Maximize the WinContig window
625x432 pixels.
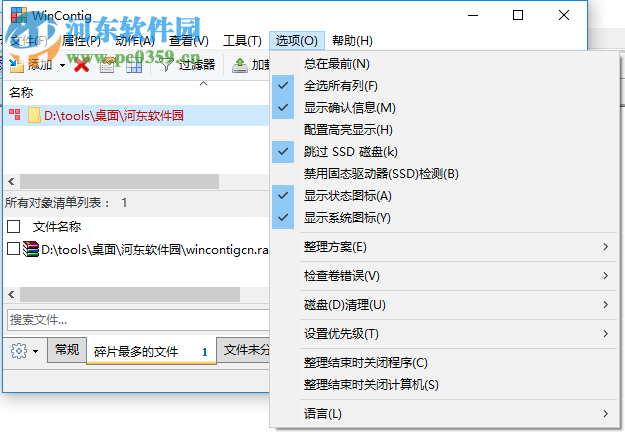(x=518, y=15)
